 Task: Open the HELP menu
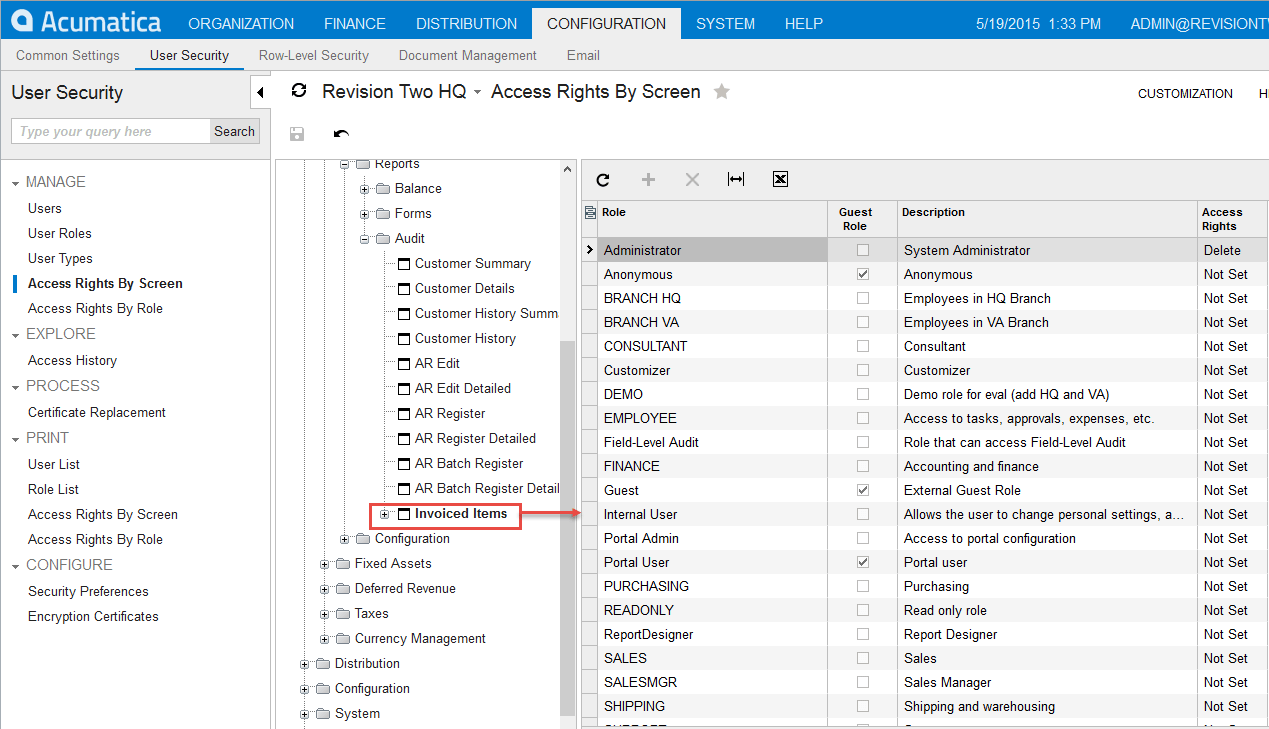pyautogui.click(x=804, y=23)
